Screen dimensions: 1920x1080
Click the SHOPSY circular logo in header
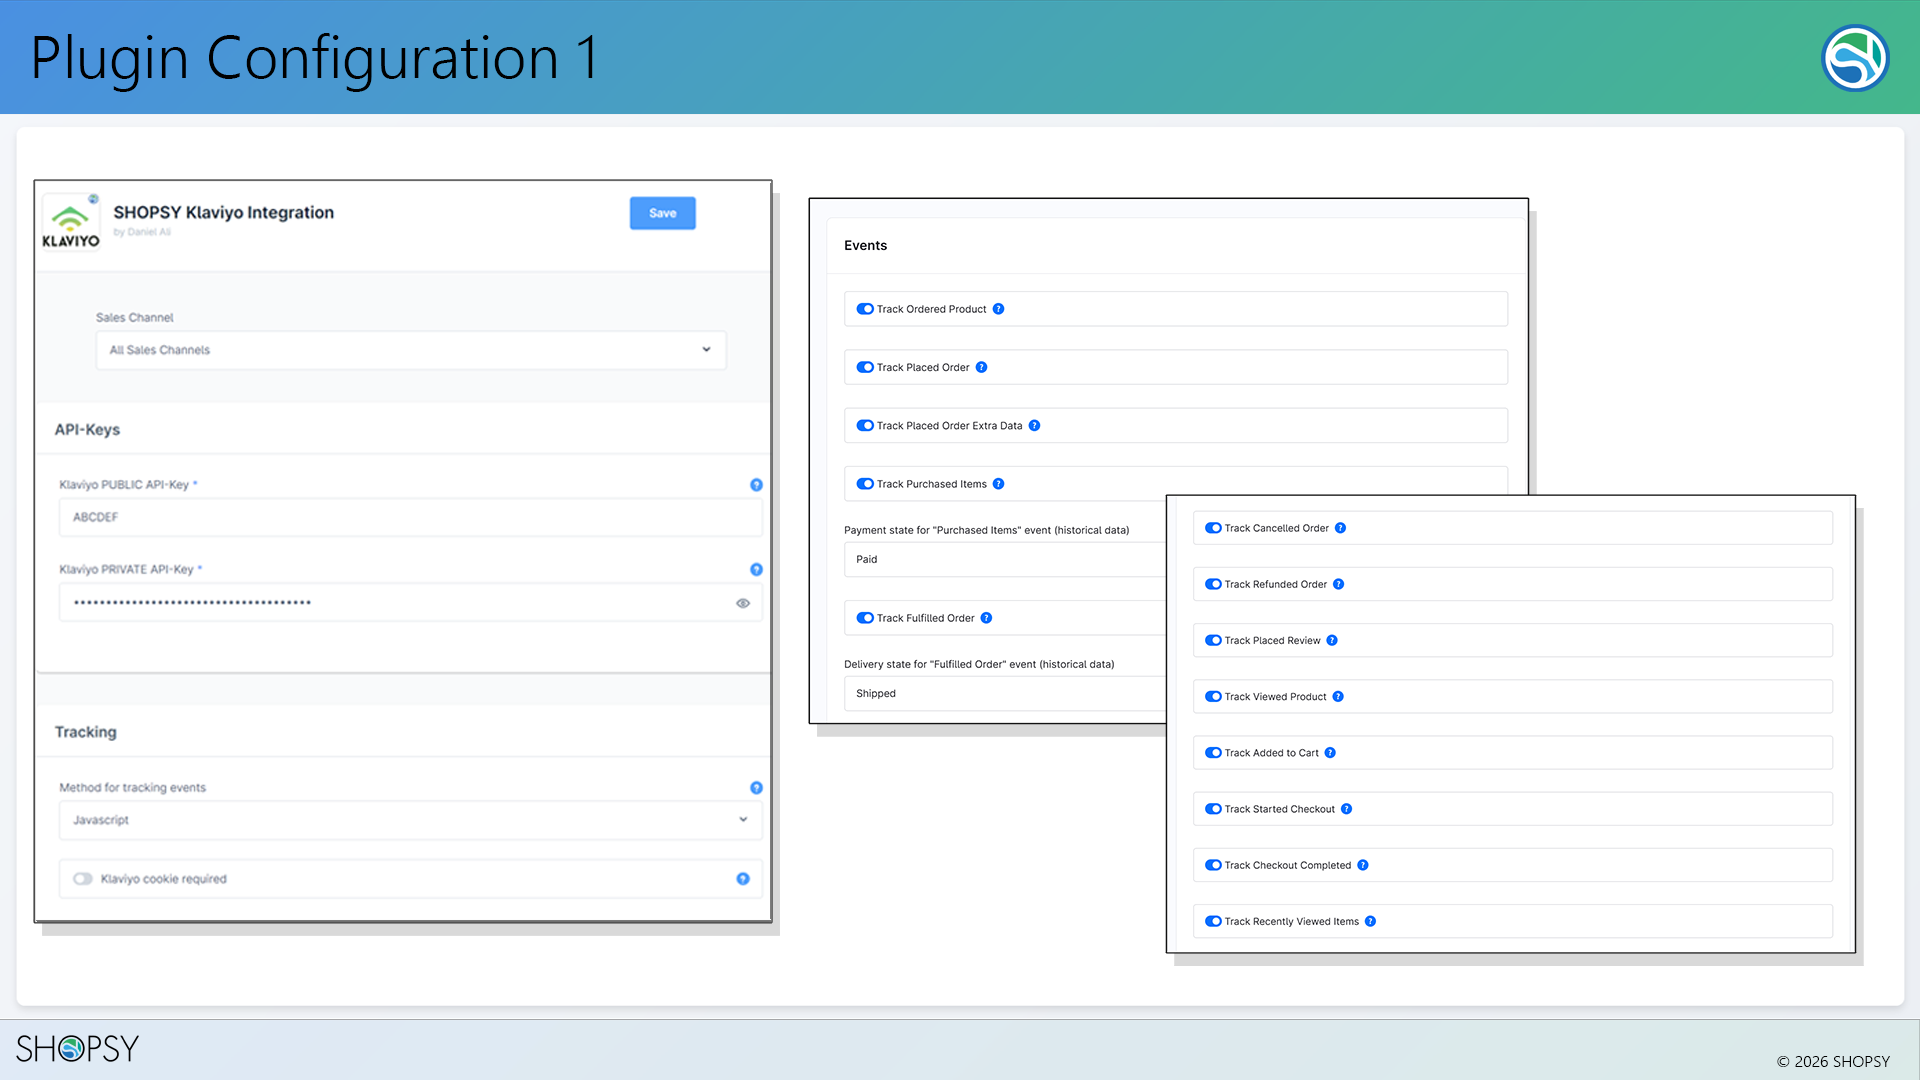click(x=1855, y=58)
